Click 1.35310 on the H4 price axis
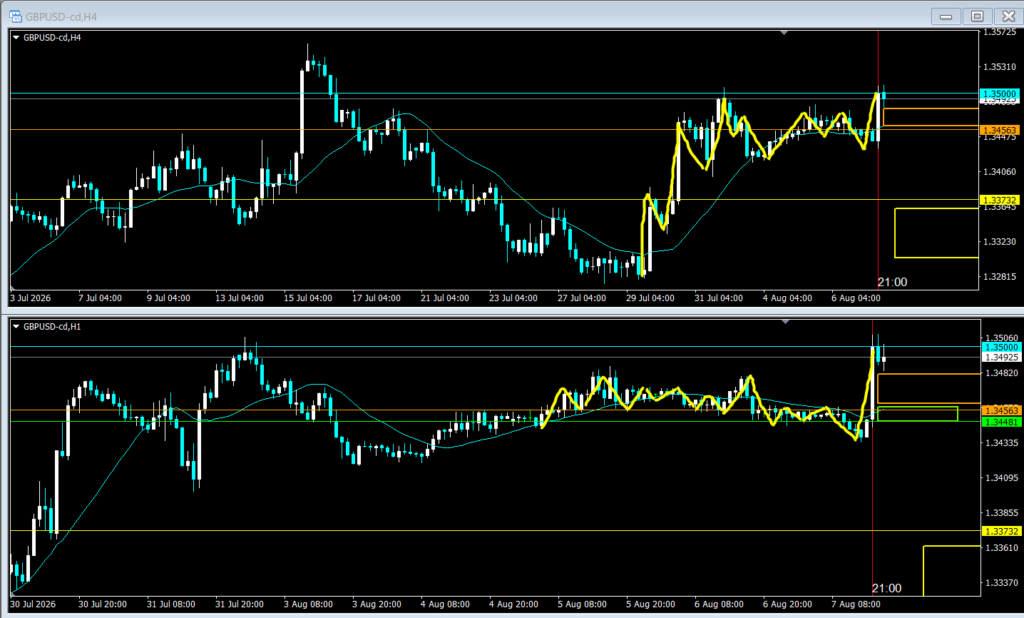Viewport: 1024px width, 618px height. click(1000, 67)
